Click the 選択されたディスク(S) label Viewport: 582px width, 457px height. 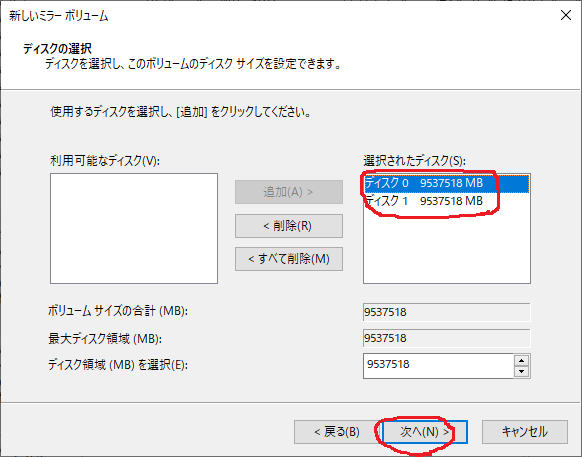[414, 161]
